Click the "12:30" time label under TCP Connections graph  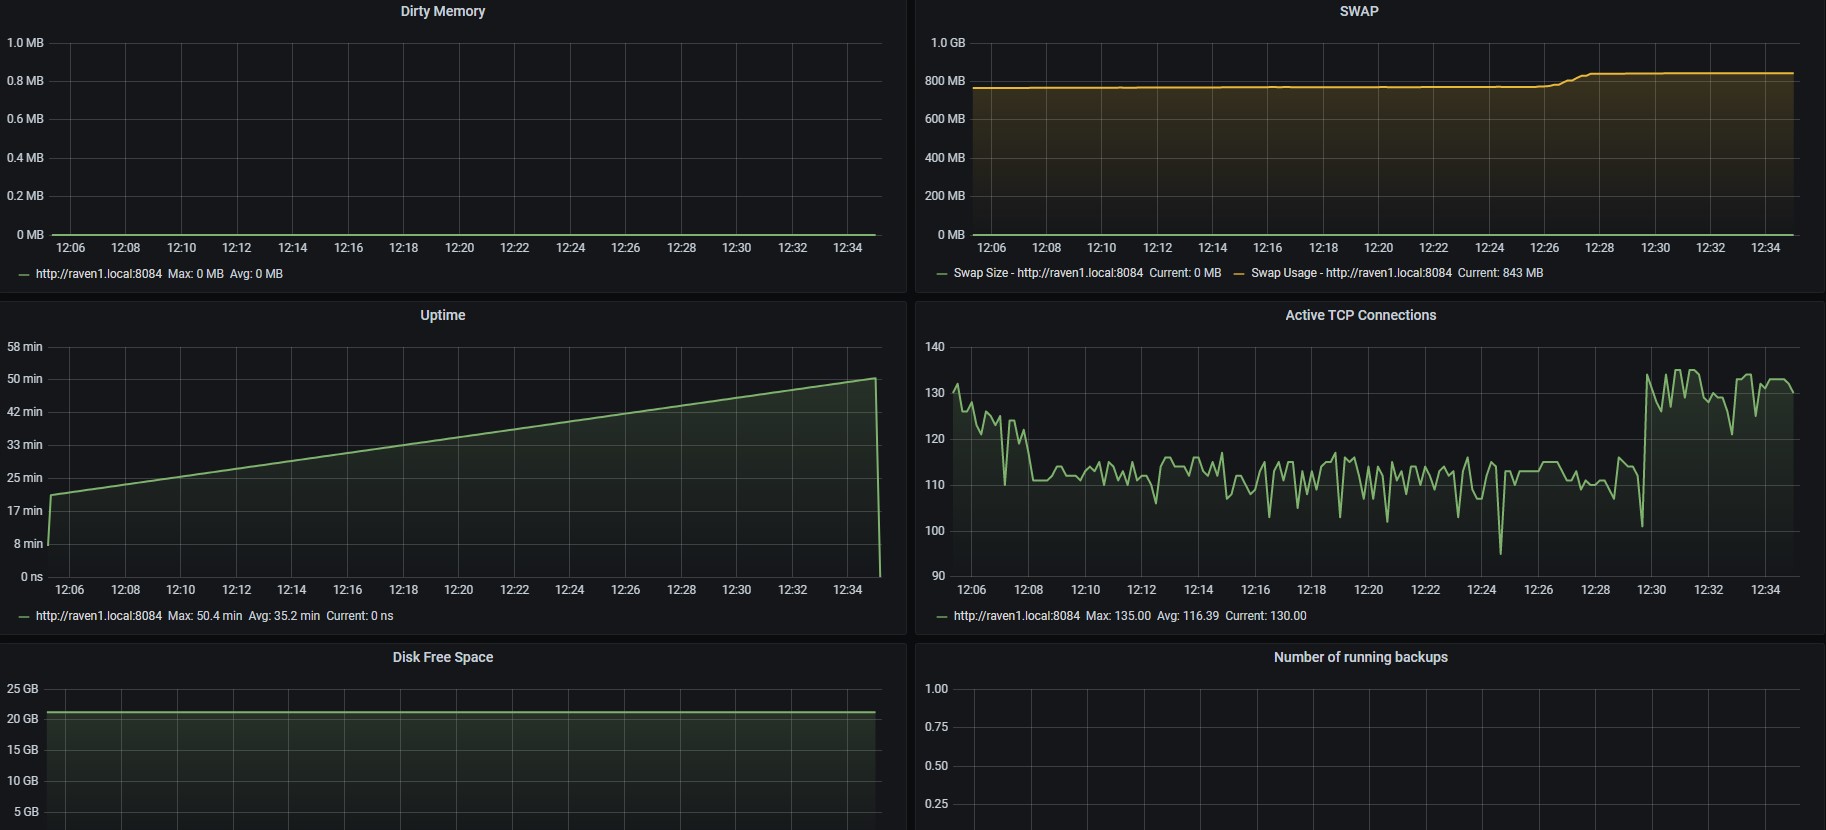point(1652,590)
